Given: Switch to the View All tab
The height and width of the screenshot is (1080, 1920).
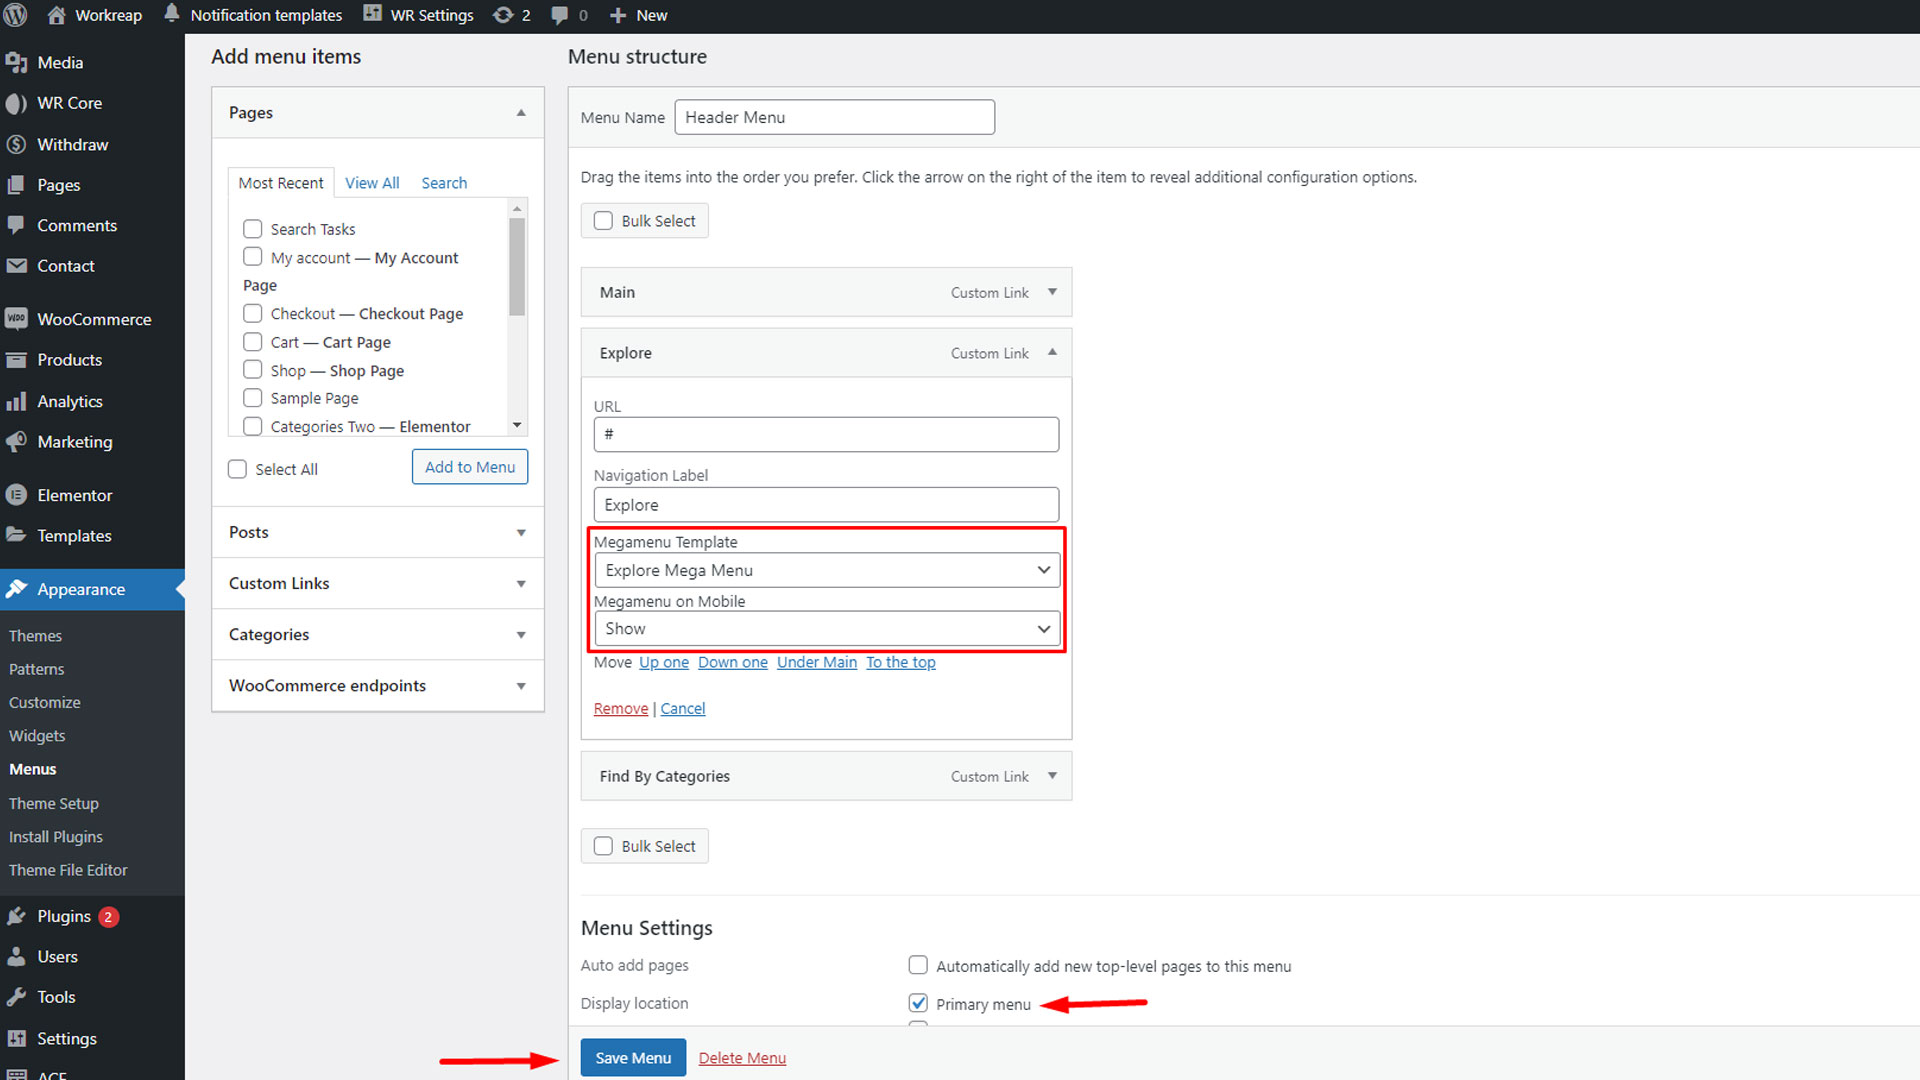Looking at the screenshot, I should click(372, 183).
